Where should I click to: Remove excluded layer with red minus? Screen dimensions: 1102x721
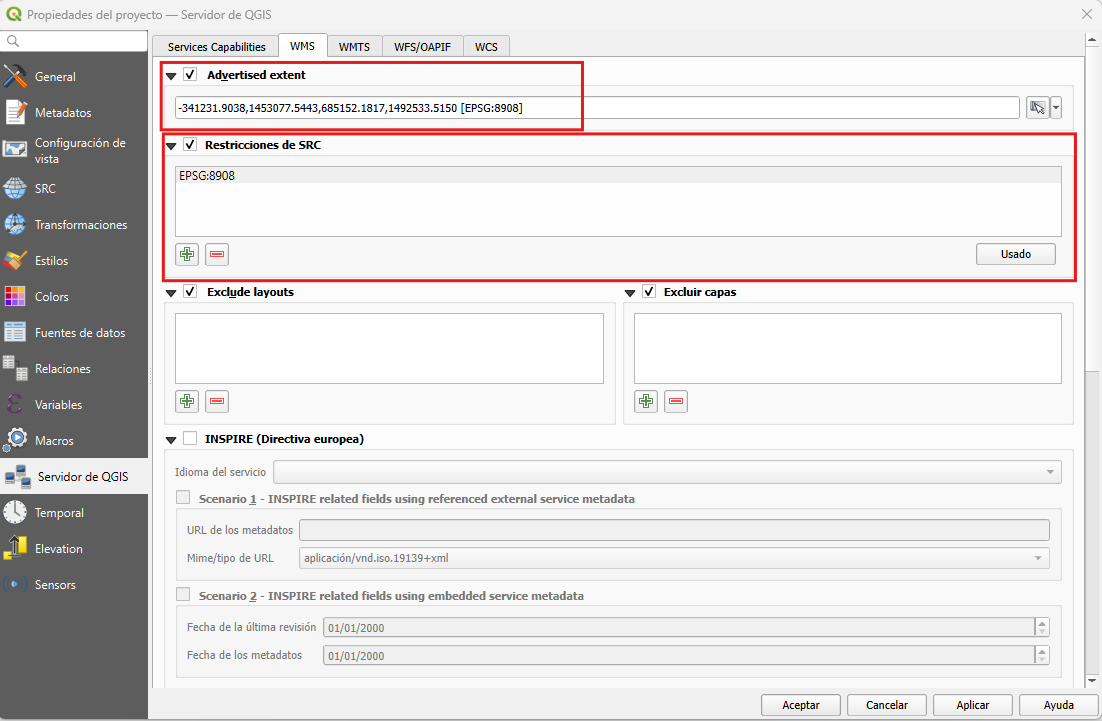(x=677, y=401)
